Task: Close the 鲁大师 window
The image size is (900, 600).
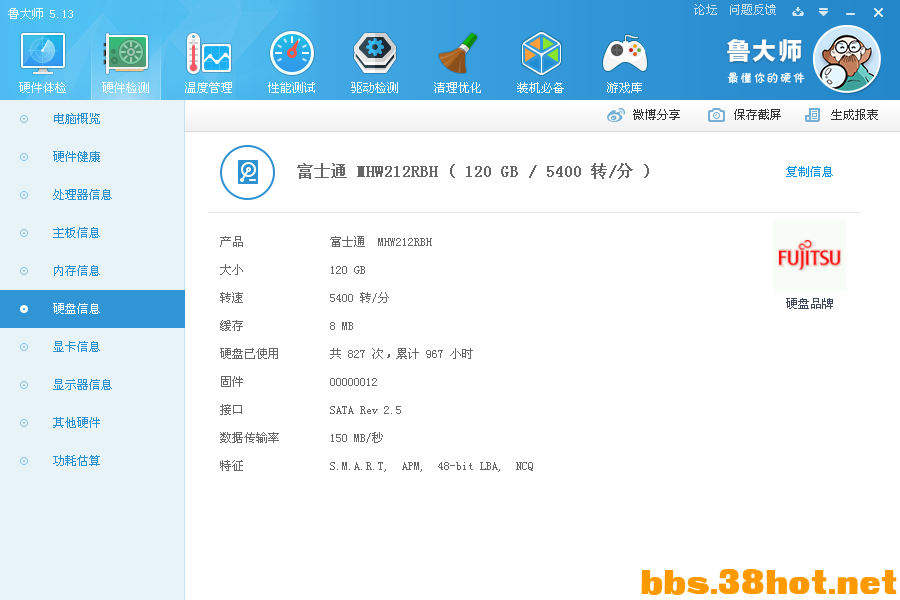Action: point(878,12)
